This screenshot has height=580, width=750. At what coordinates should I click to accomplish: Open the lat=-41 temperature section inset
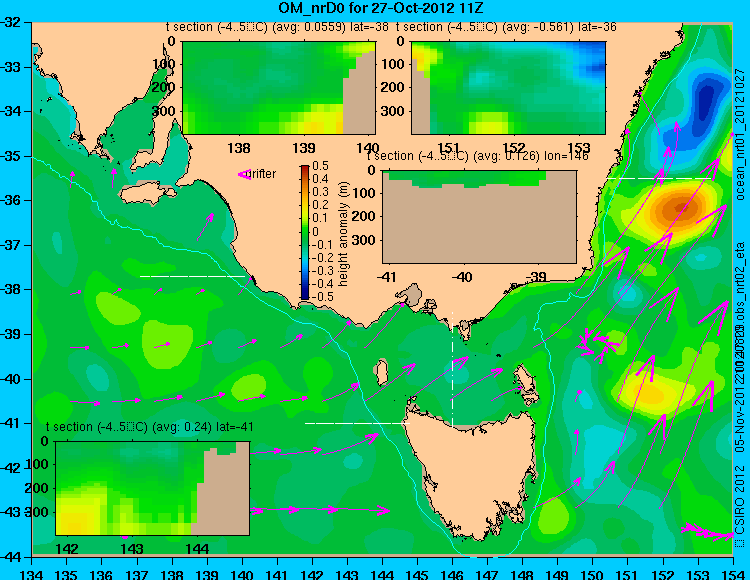[152, 488]
